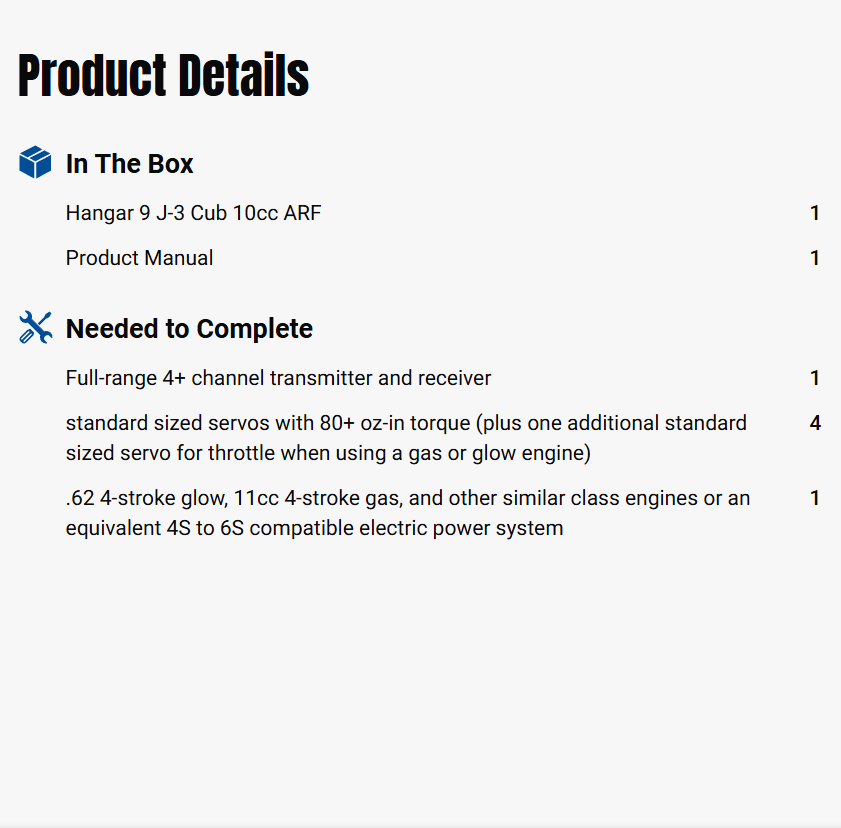Screen dimensions: 841x828
Task: Click the throttle servo gas or glow line
Action: point(328,453)
